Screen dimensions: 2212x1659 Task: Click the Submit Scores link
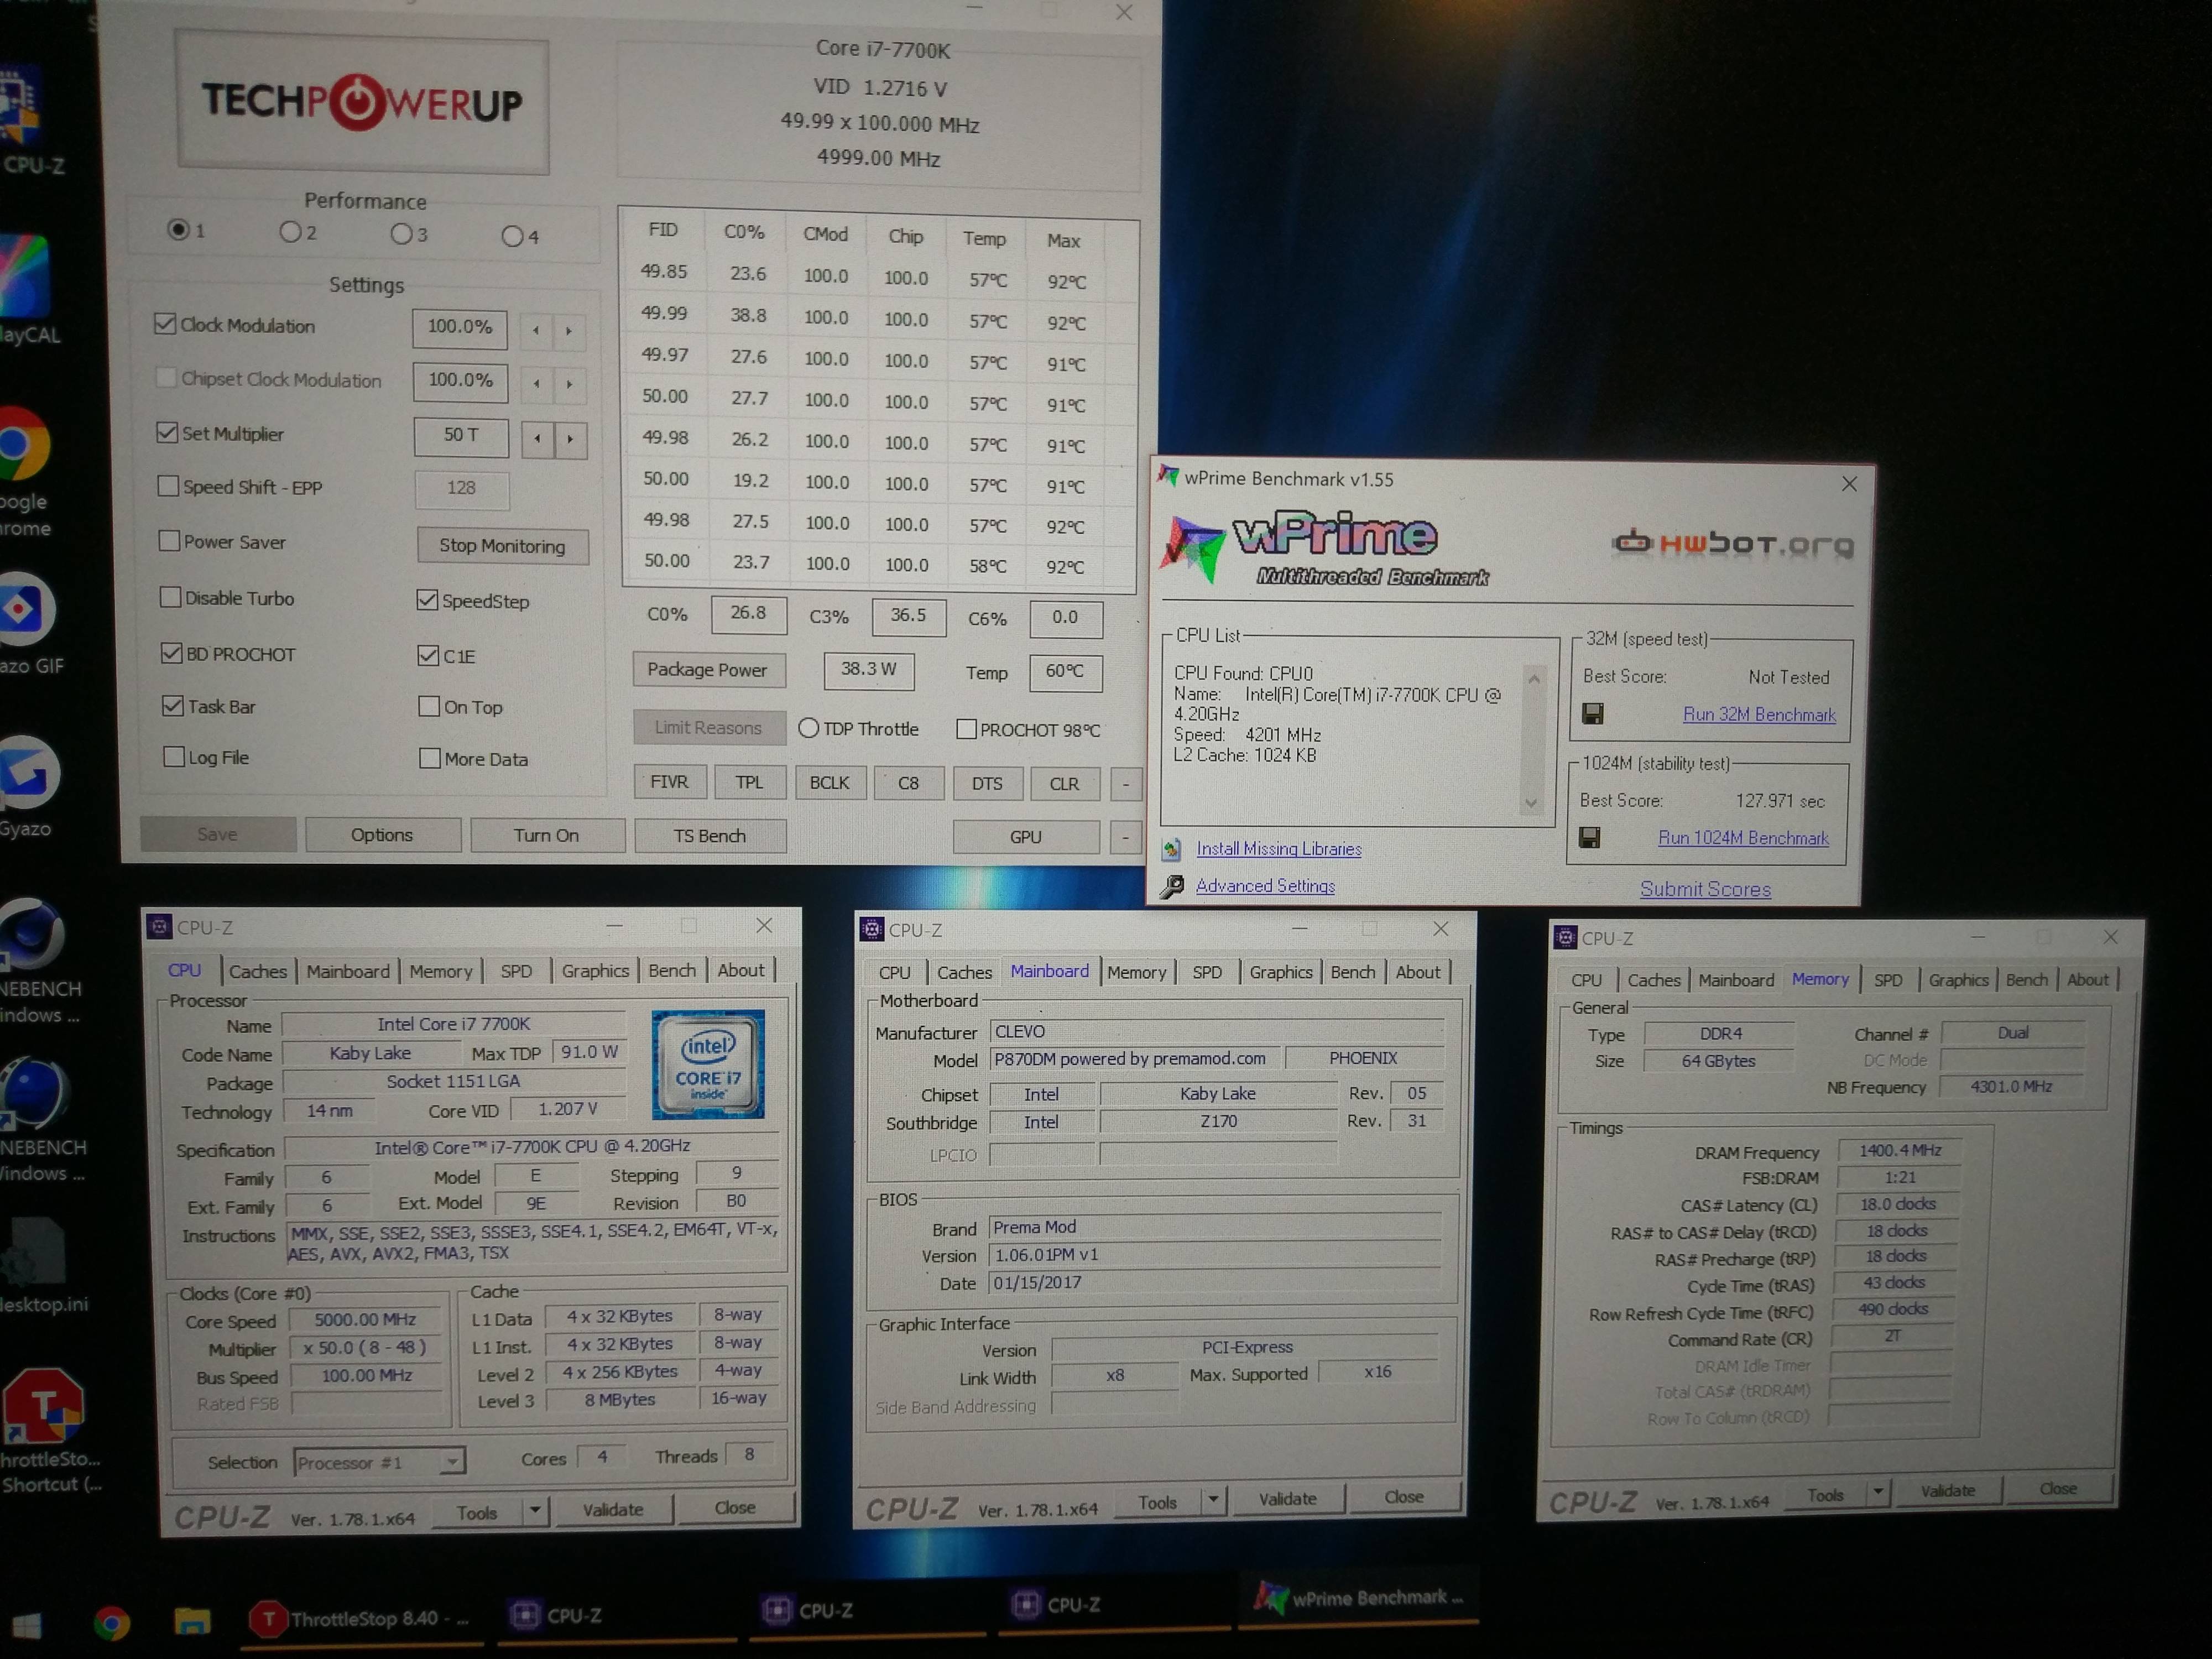click(x=1705, y=889)
